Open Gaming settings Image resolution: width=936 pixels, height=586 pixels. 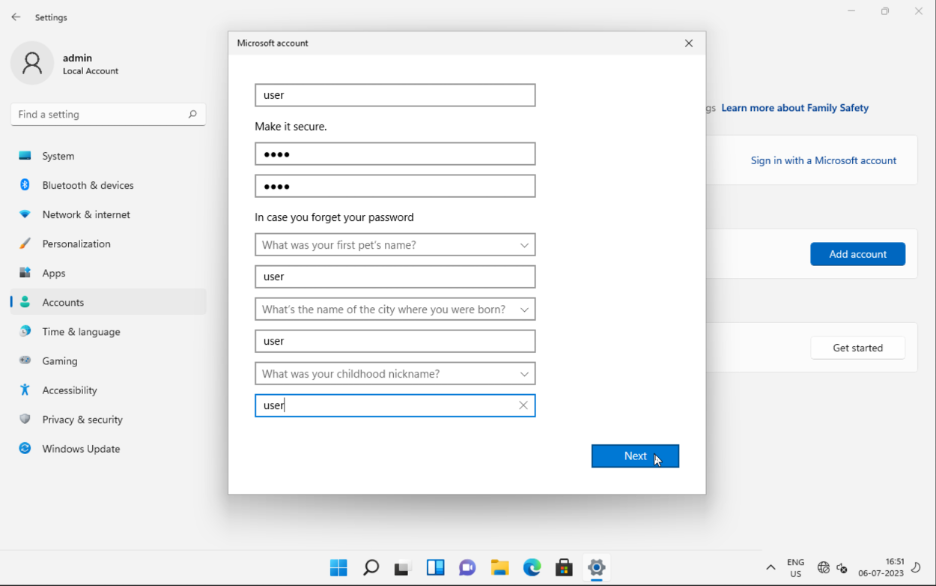click(108, 360)
